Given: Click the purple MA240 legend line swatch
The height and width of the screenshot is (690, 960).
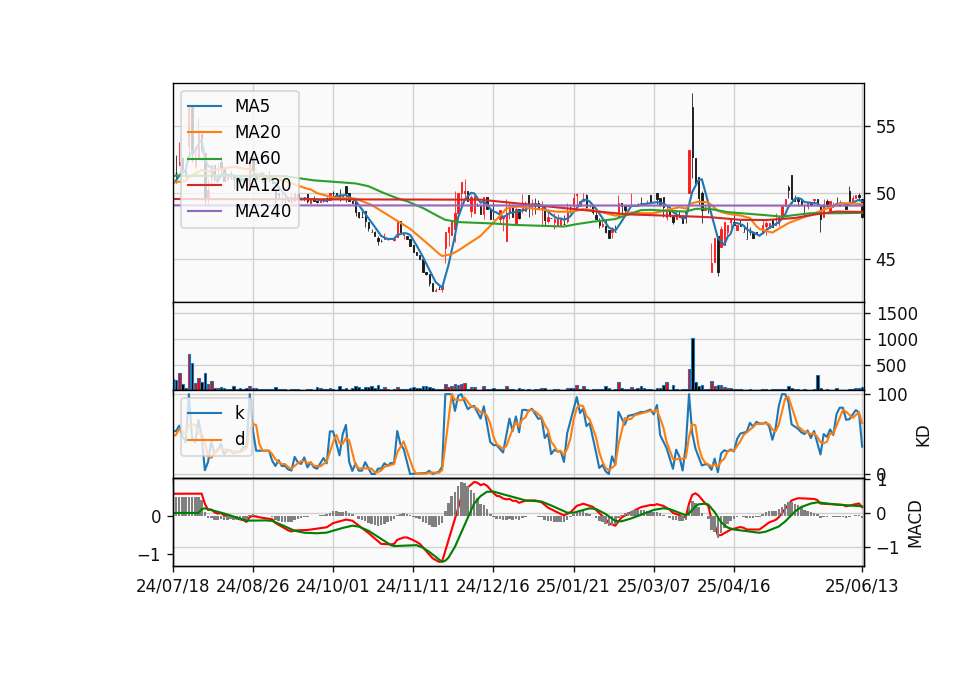Looking at the screenshot, I should point(204,212).
